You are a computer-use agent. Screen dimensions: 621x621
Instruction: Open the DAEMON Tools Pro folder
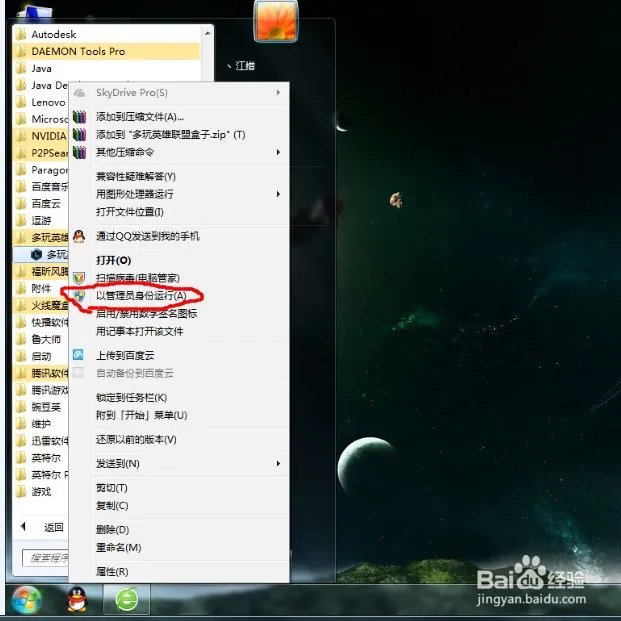click(x=106, y=51)
